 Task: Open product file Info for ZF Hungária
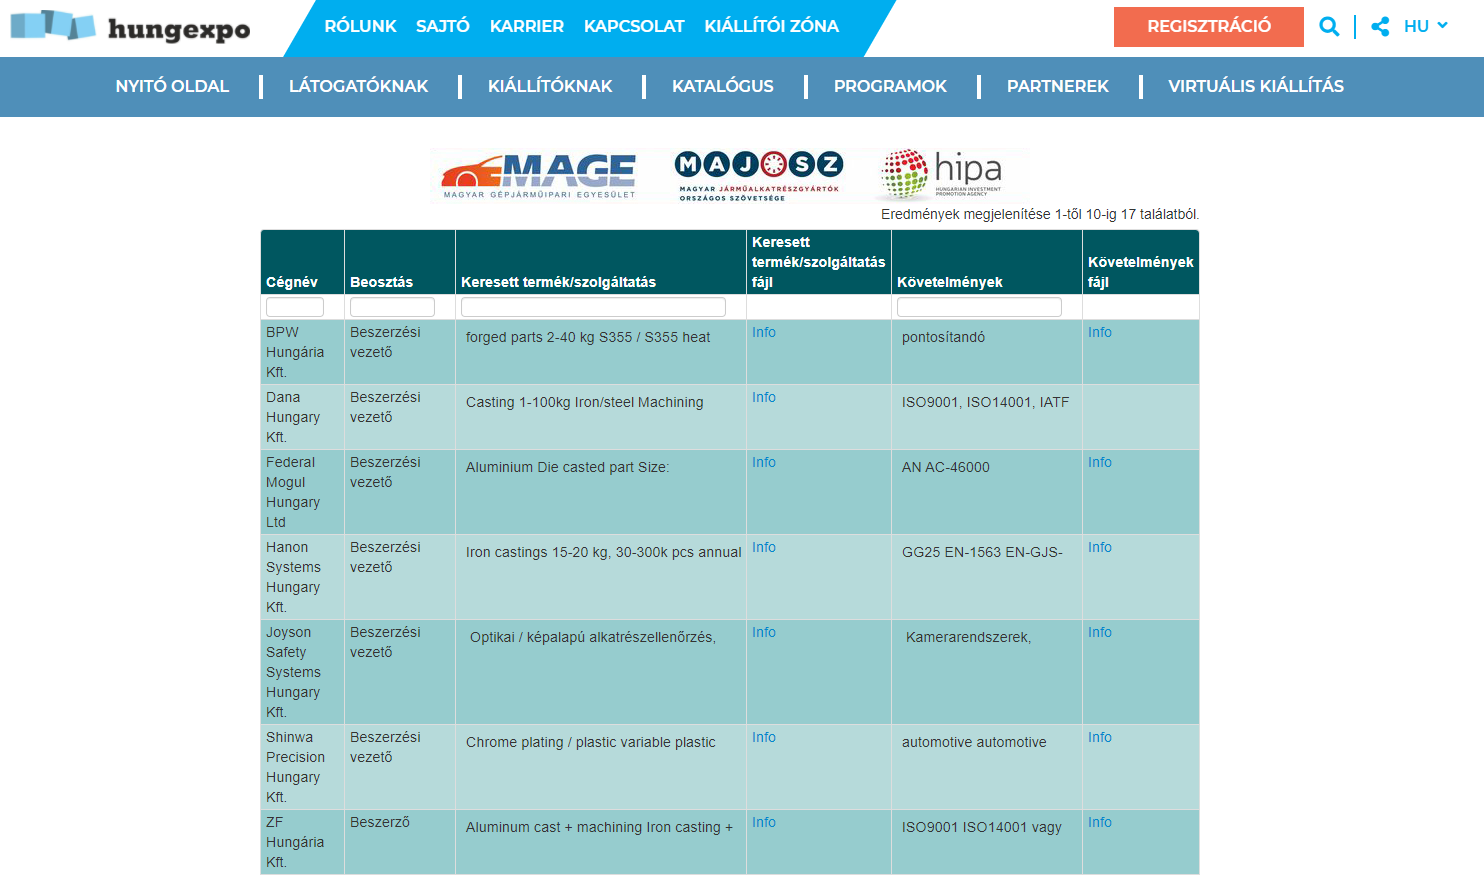point(764,822)
